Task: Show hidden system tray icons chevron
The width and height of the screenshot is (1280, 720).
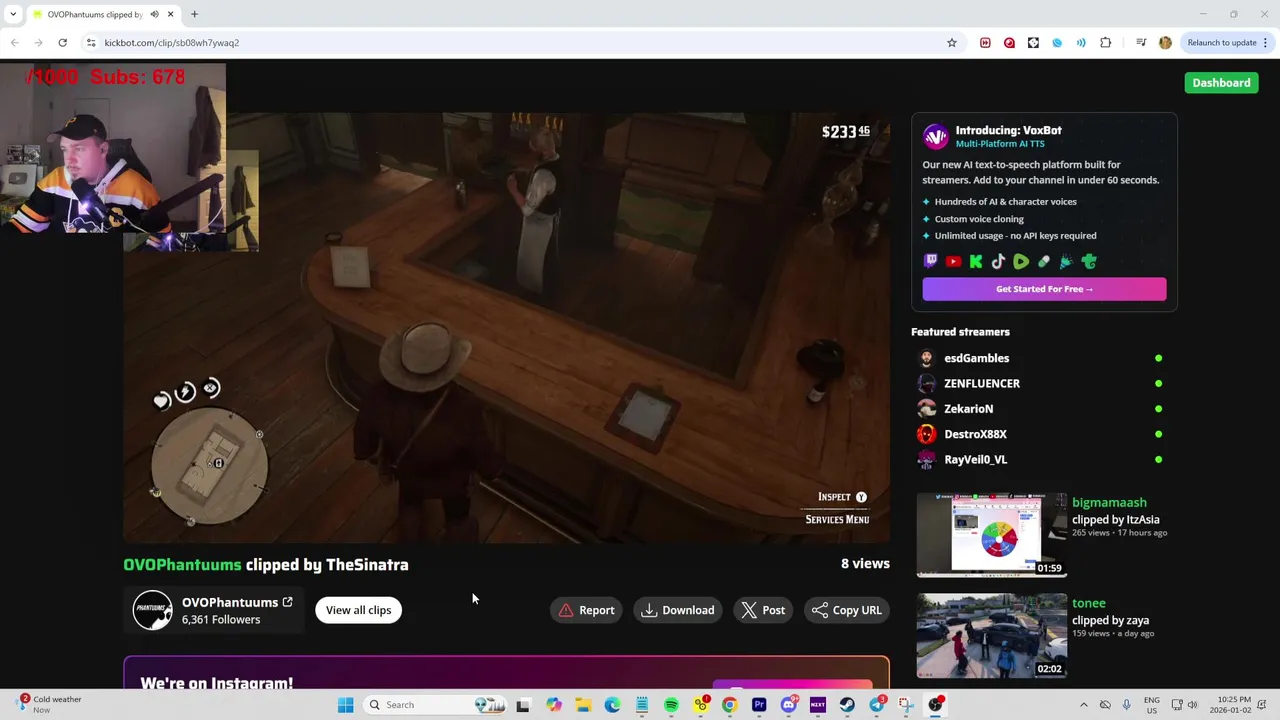Action: [1083, 705]
